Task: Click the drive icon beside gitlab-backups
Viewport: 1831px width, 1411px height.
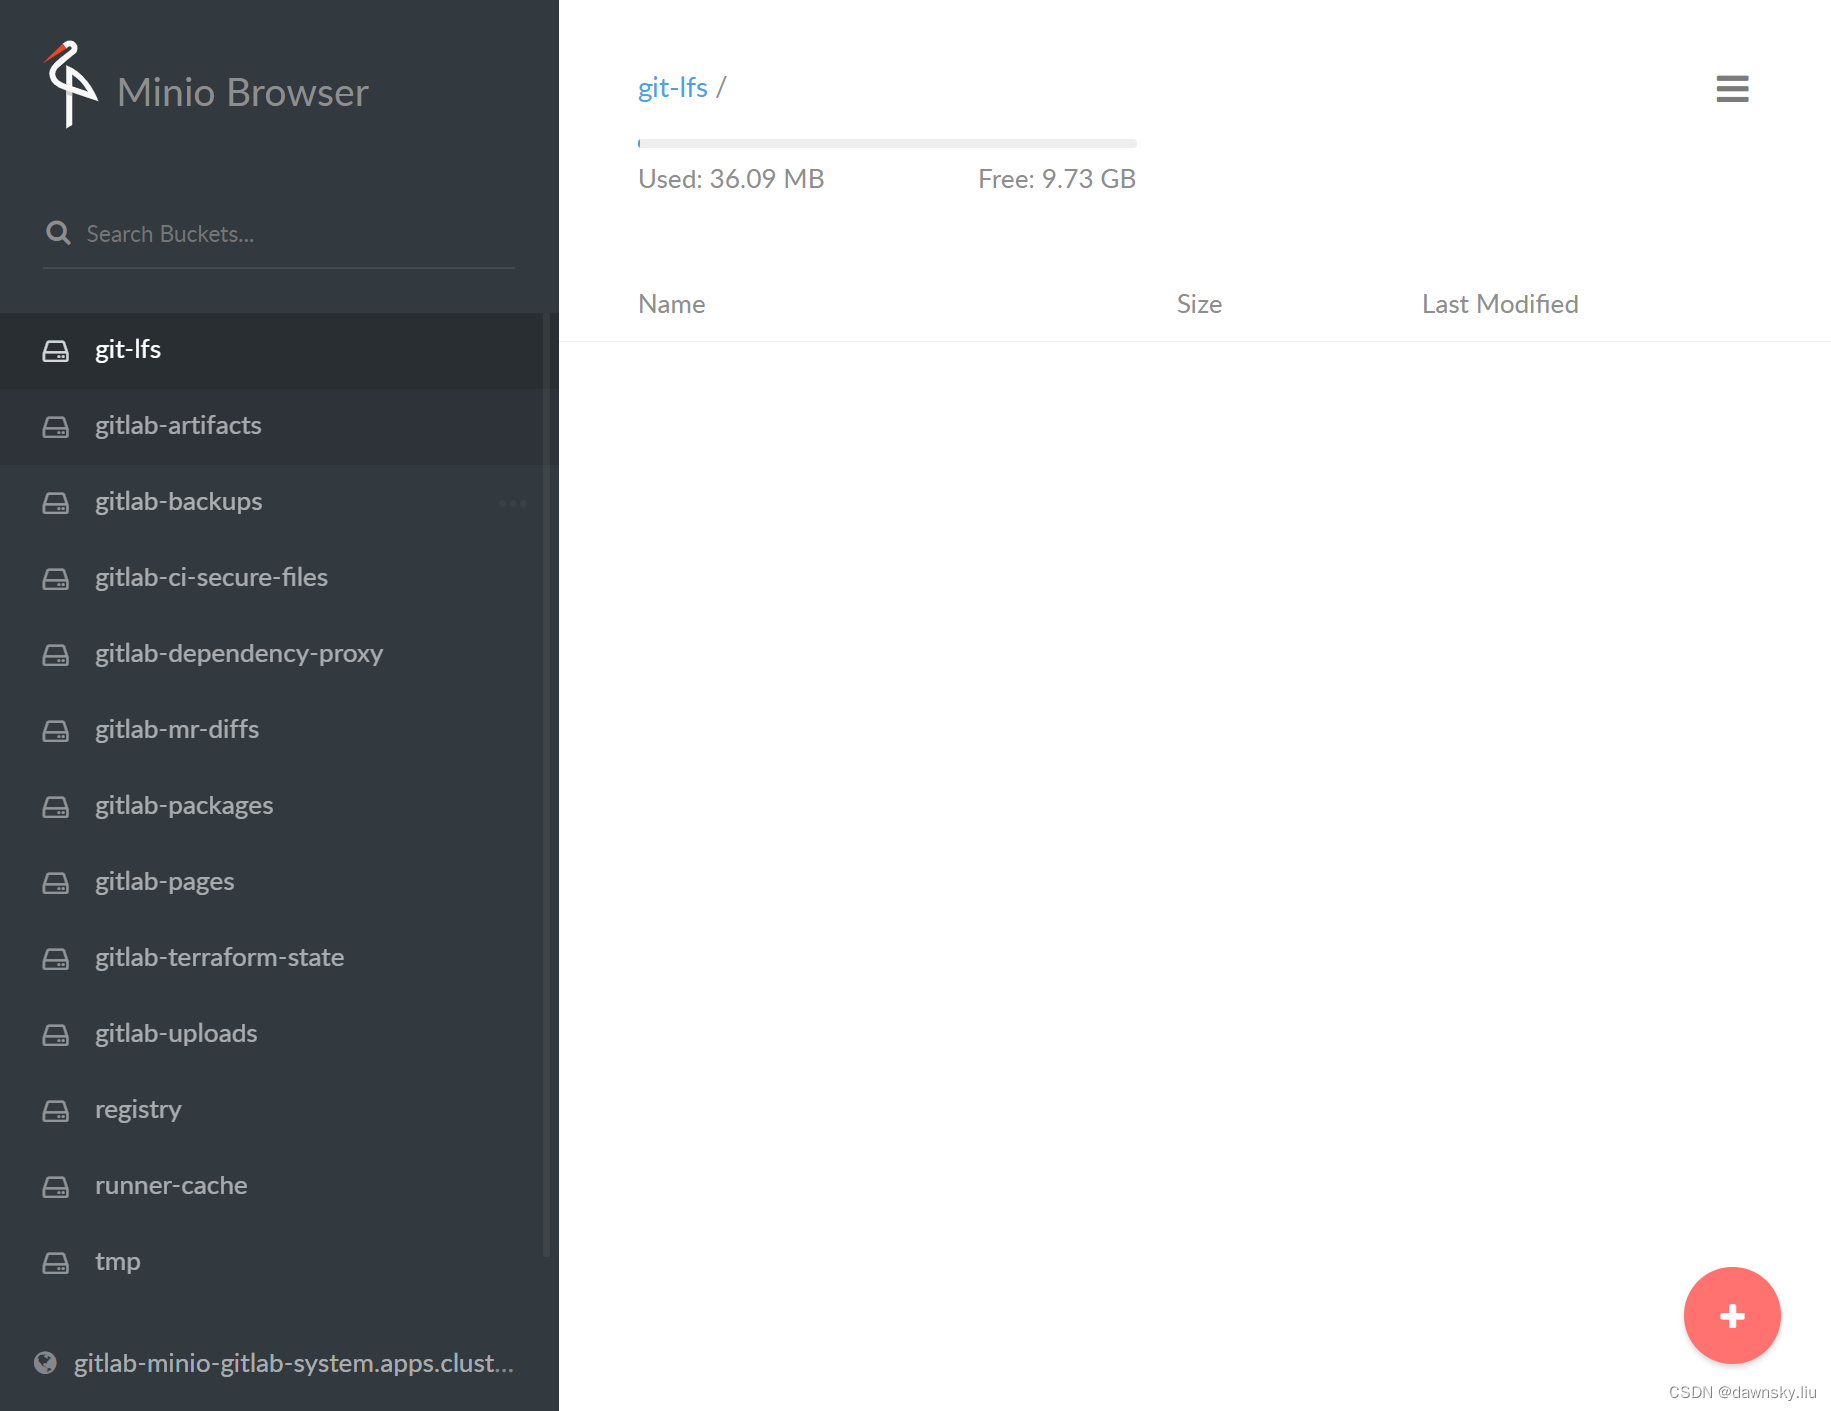Action: 56,503
